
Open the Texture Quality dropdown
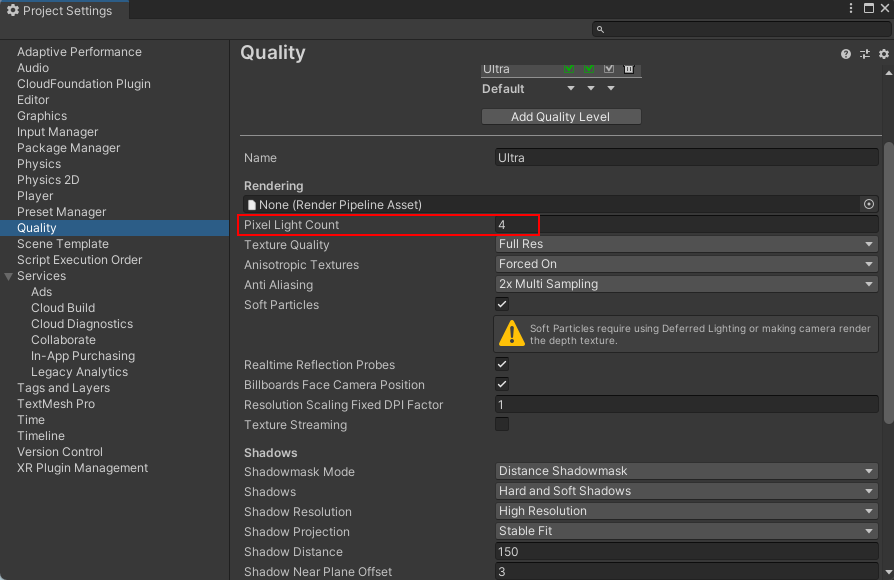click(686, 244)
